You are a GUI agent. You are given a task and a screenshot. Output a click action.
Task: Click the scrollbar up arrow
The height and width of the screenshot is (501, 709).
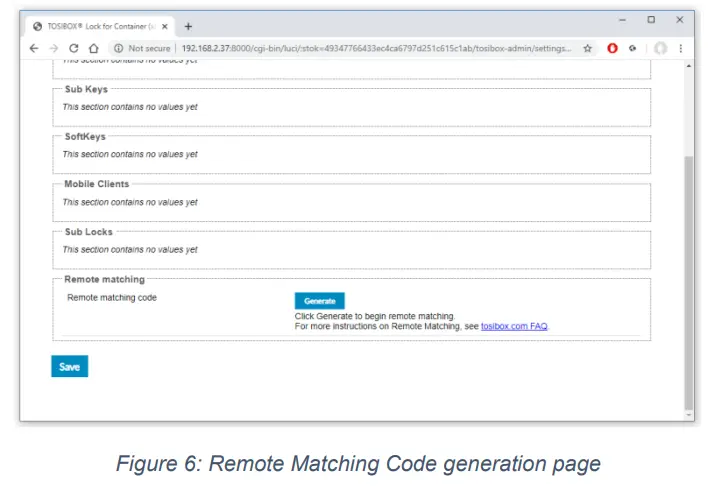pyautogui.click(x=689, y=66)
